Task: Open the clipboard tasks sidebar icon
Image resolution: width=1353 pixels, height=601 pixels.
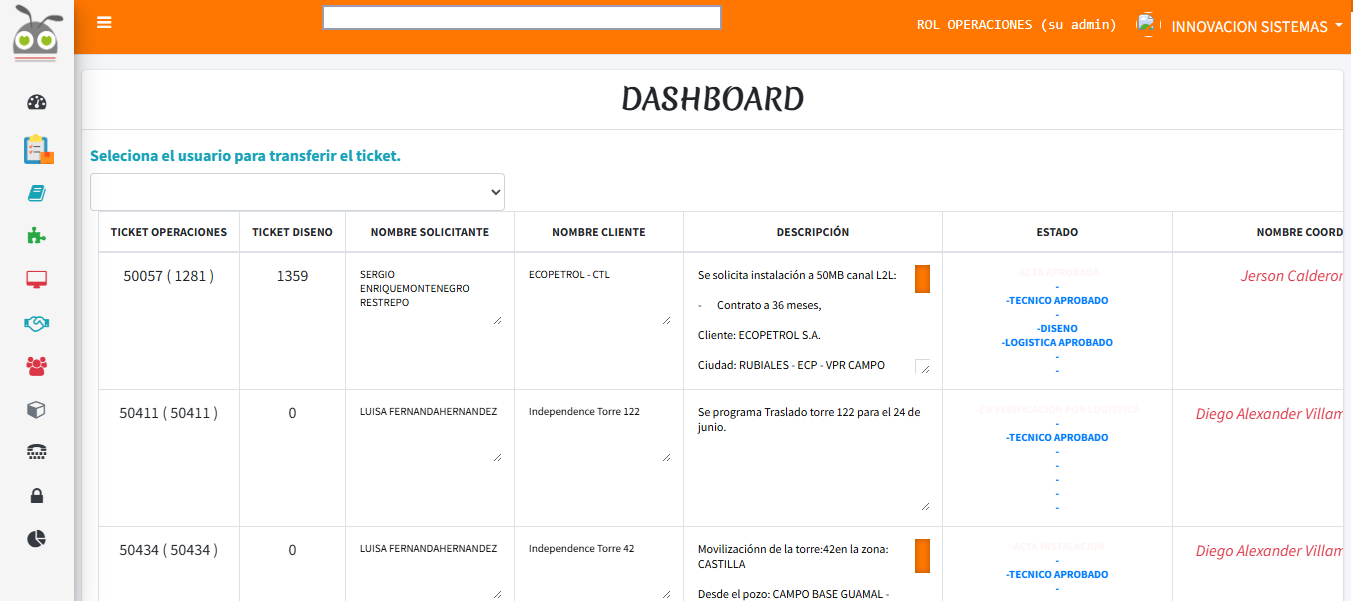Action: pos(38,149)
